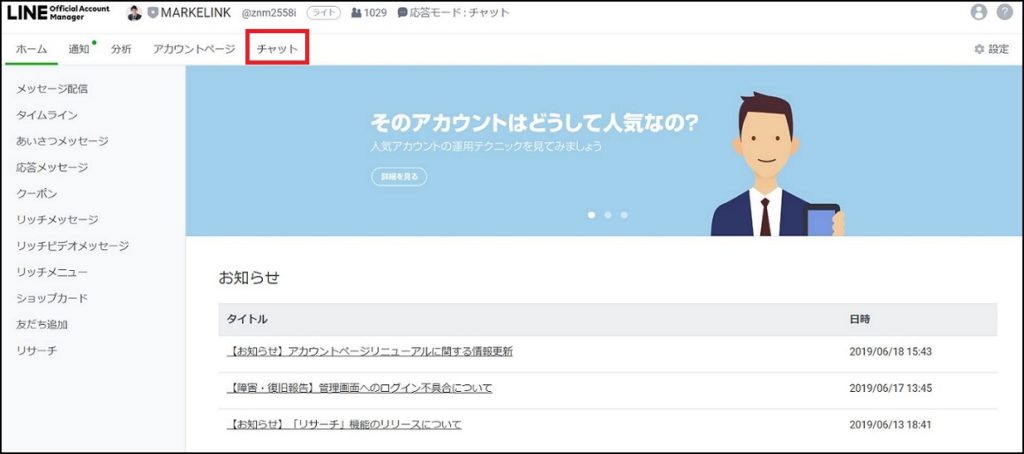The image size is (1024, 454).
Task: Select the first banner carousel dot
Action: click(x=591, y=214)
